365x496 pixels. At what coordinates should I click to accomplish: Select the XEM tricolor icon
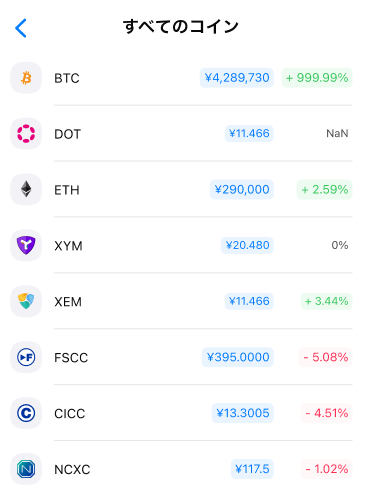pos(26,301)
